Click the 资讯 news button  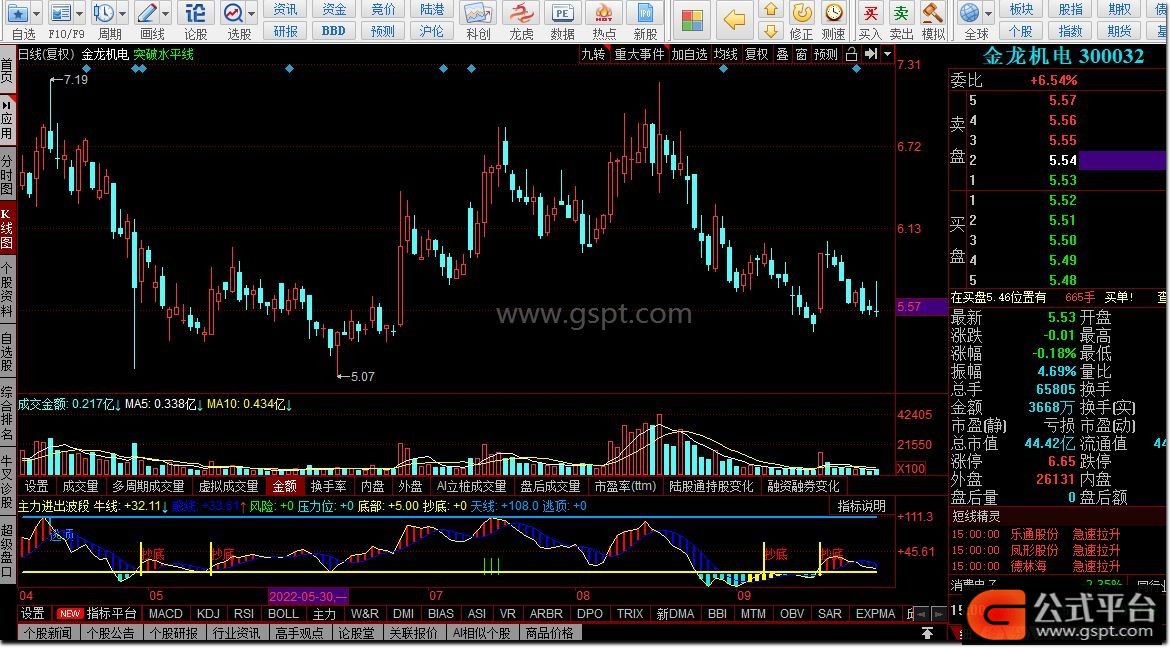286,10
